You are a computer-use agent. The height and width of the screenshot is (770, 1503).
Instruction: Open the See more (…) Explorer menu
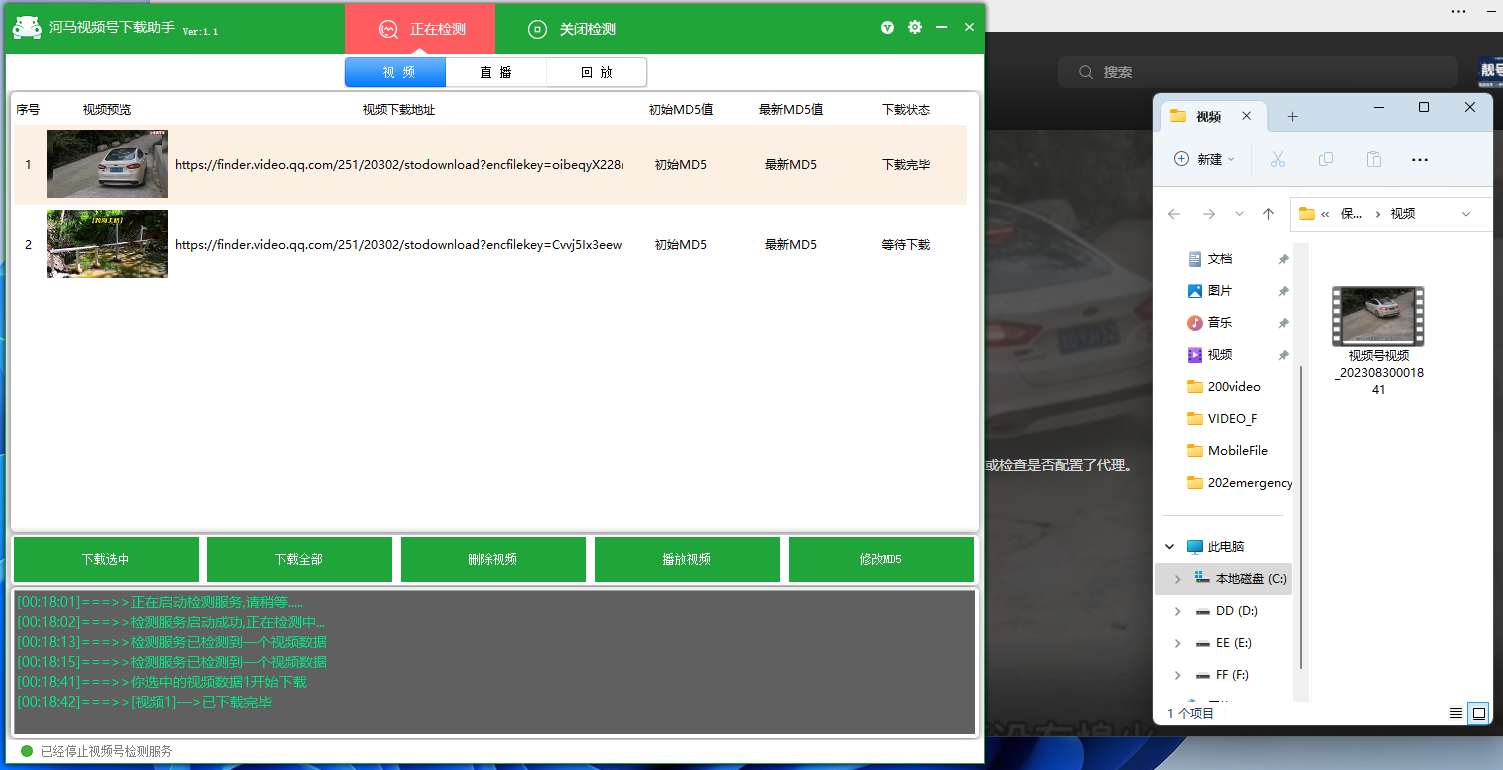point(1421,158)
